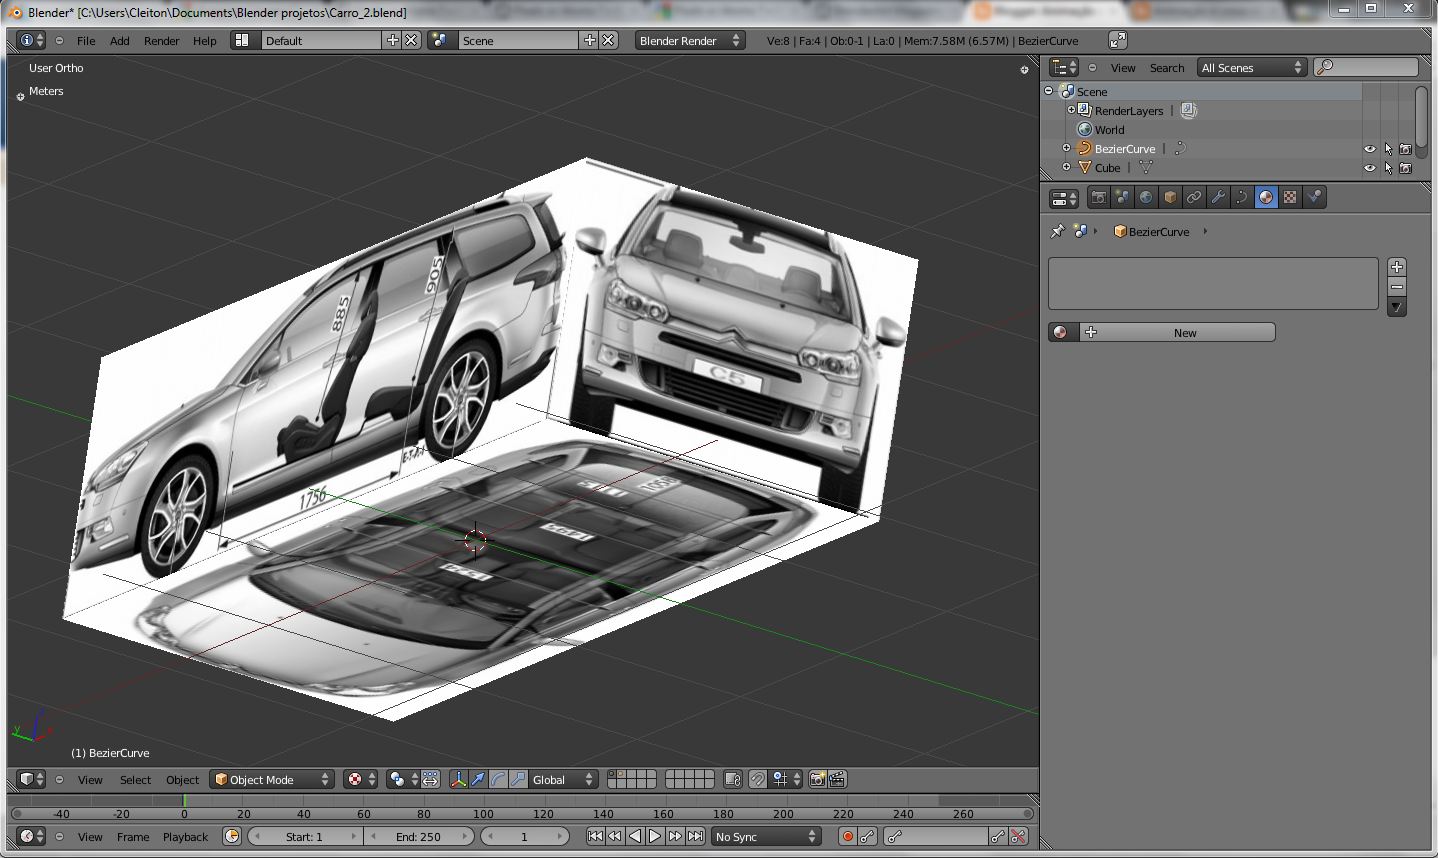Hide BezierCurve using its eye icon
This screenshot has height=858, width=1438.
[x=1370, y=149]
